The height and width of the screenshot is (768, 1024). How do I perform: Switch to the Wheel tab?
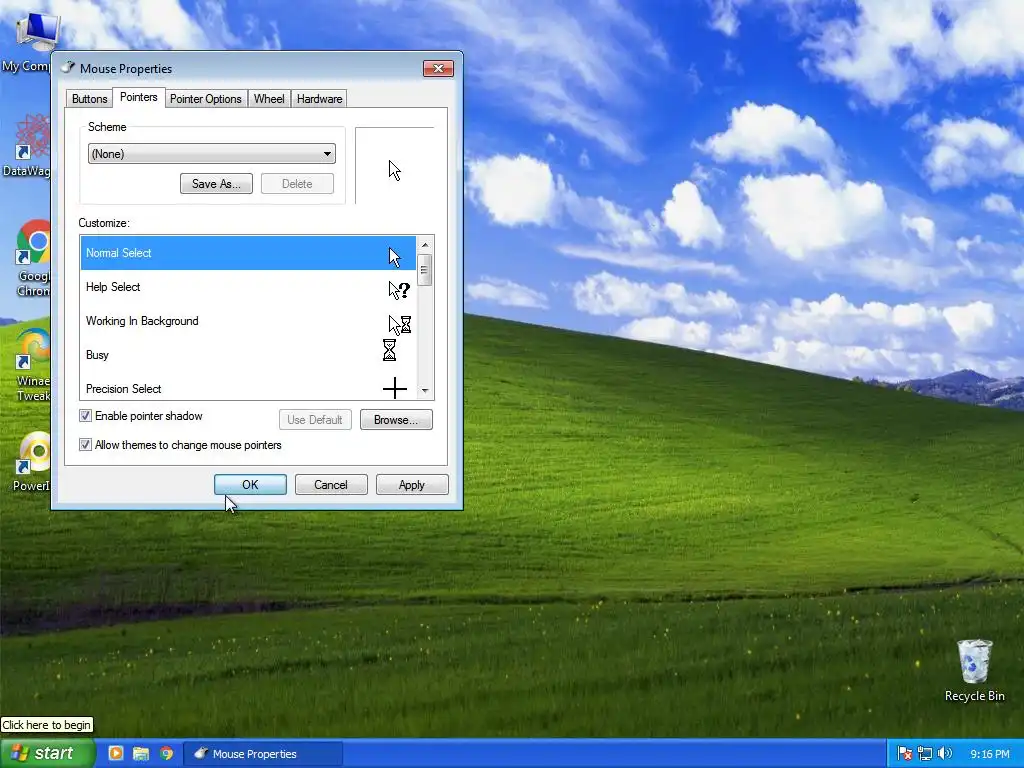click(x=269, y=99)
